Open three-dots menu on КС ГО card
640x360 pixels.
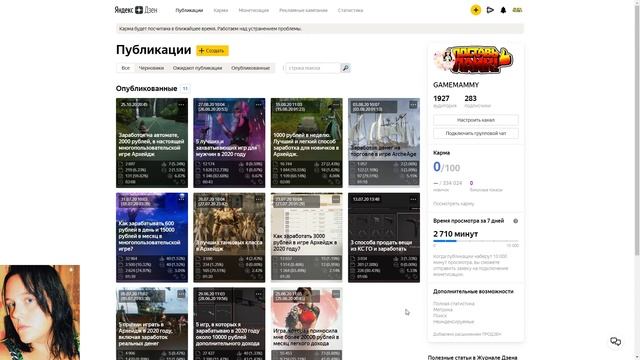413,199
